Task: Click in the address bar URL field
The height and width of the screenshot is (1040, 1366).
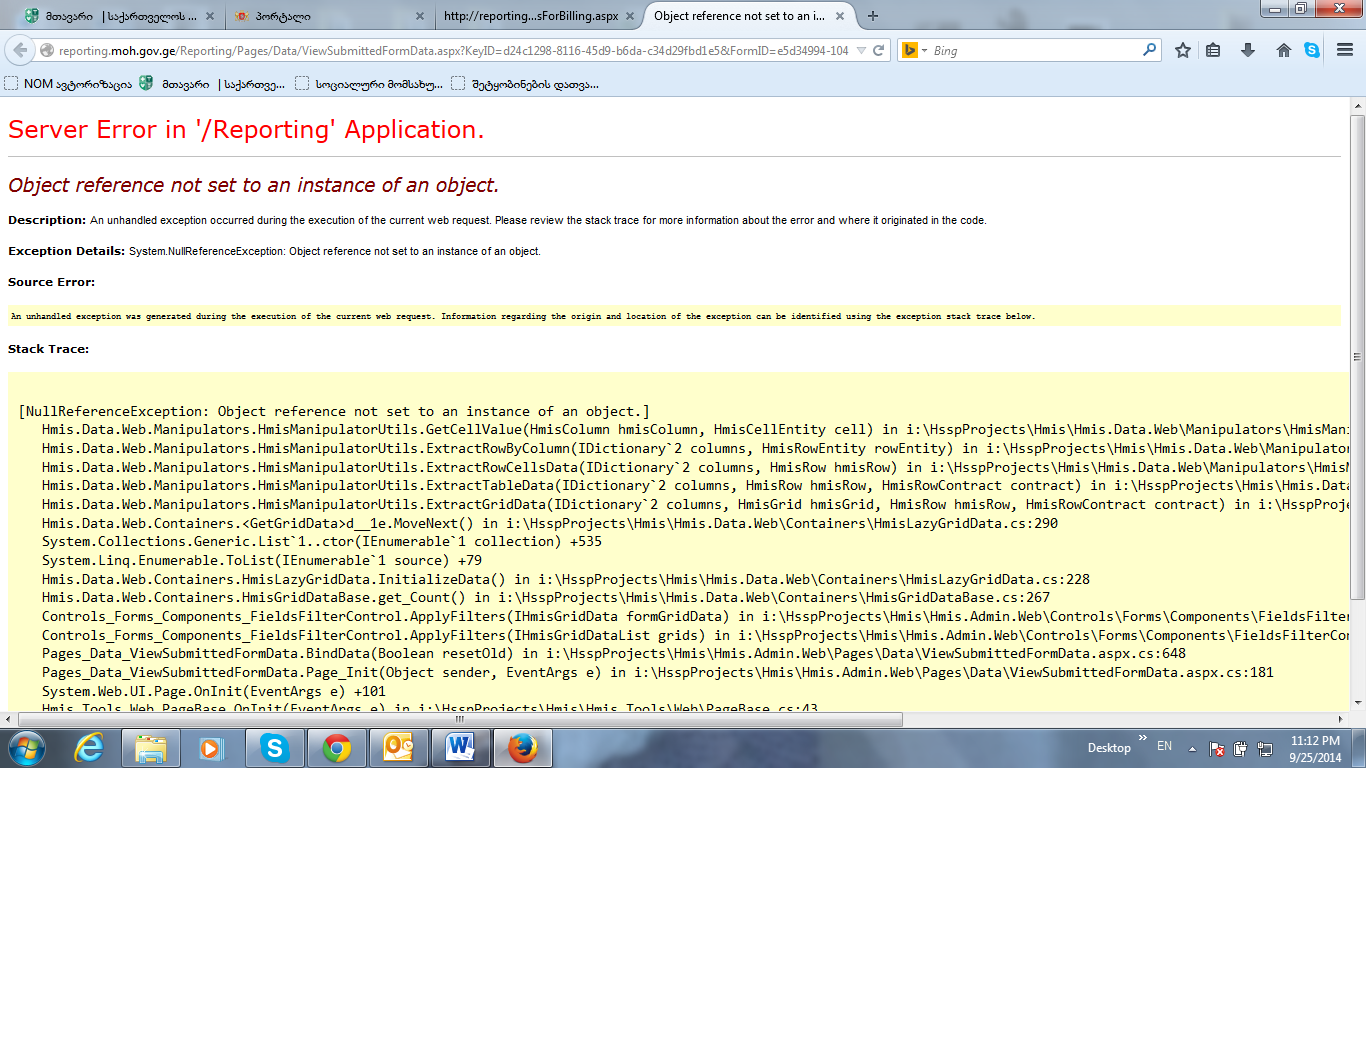Action: pyautogui.click(x=450, y=50)
